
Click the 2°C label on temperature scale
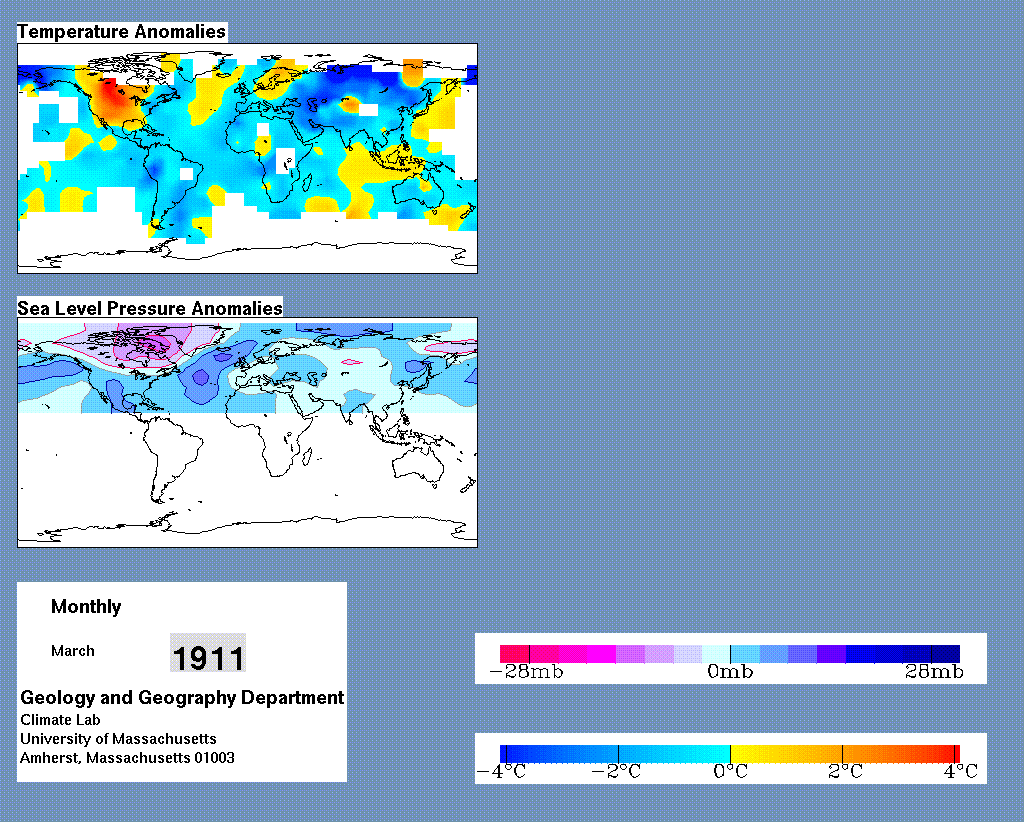pos(845,772)
